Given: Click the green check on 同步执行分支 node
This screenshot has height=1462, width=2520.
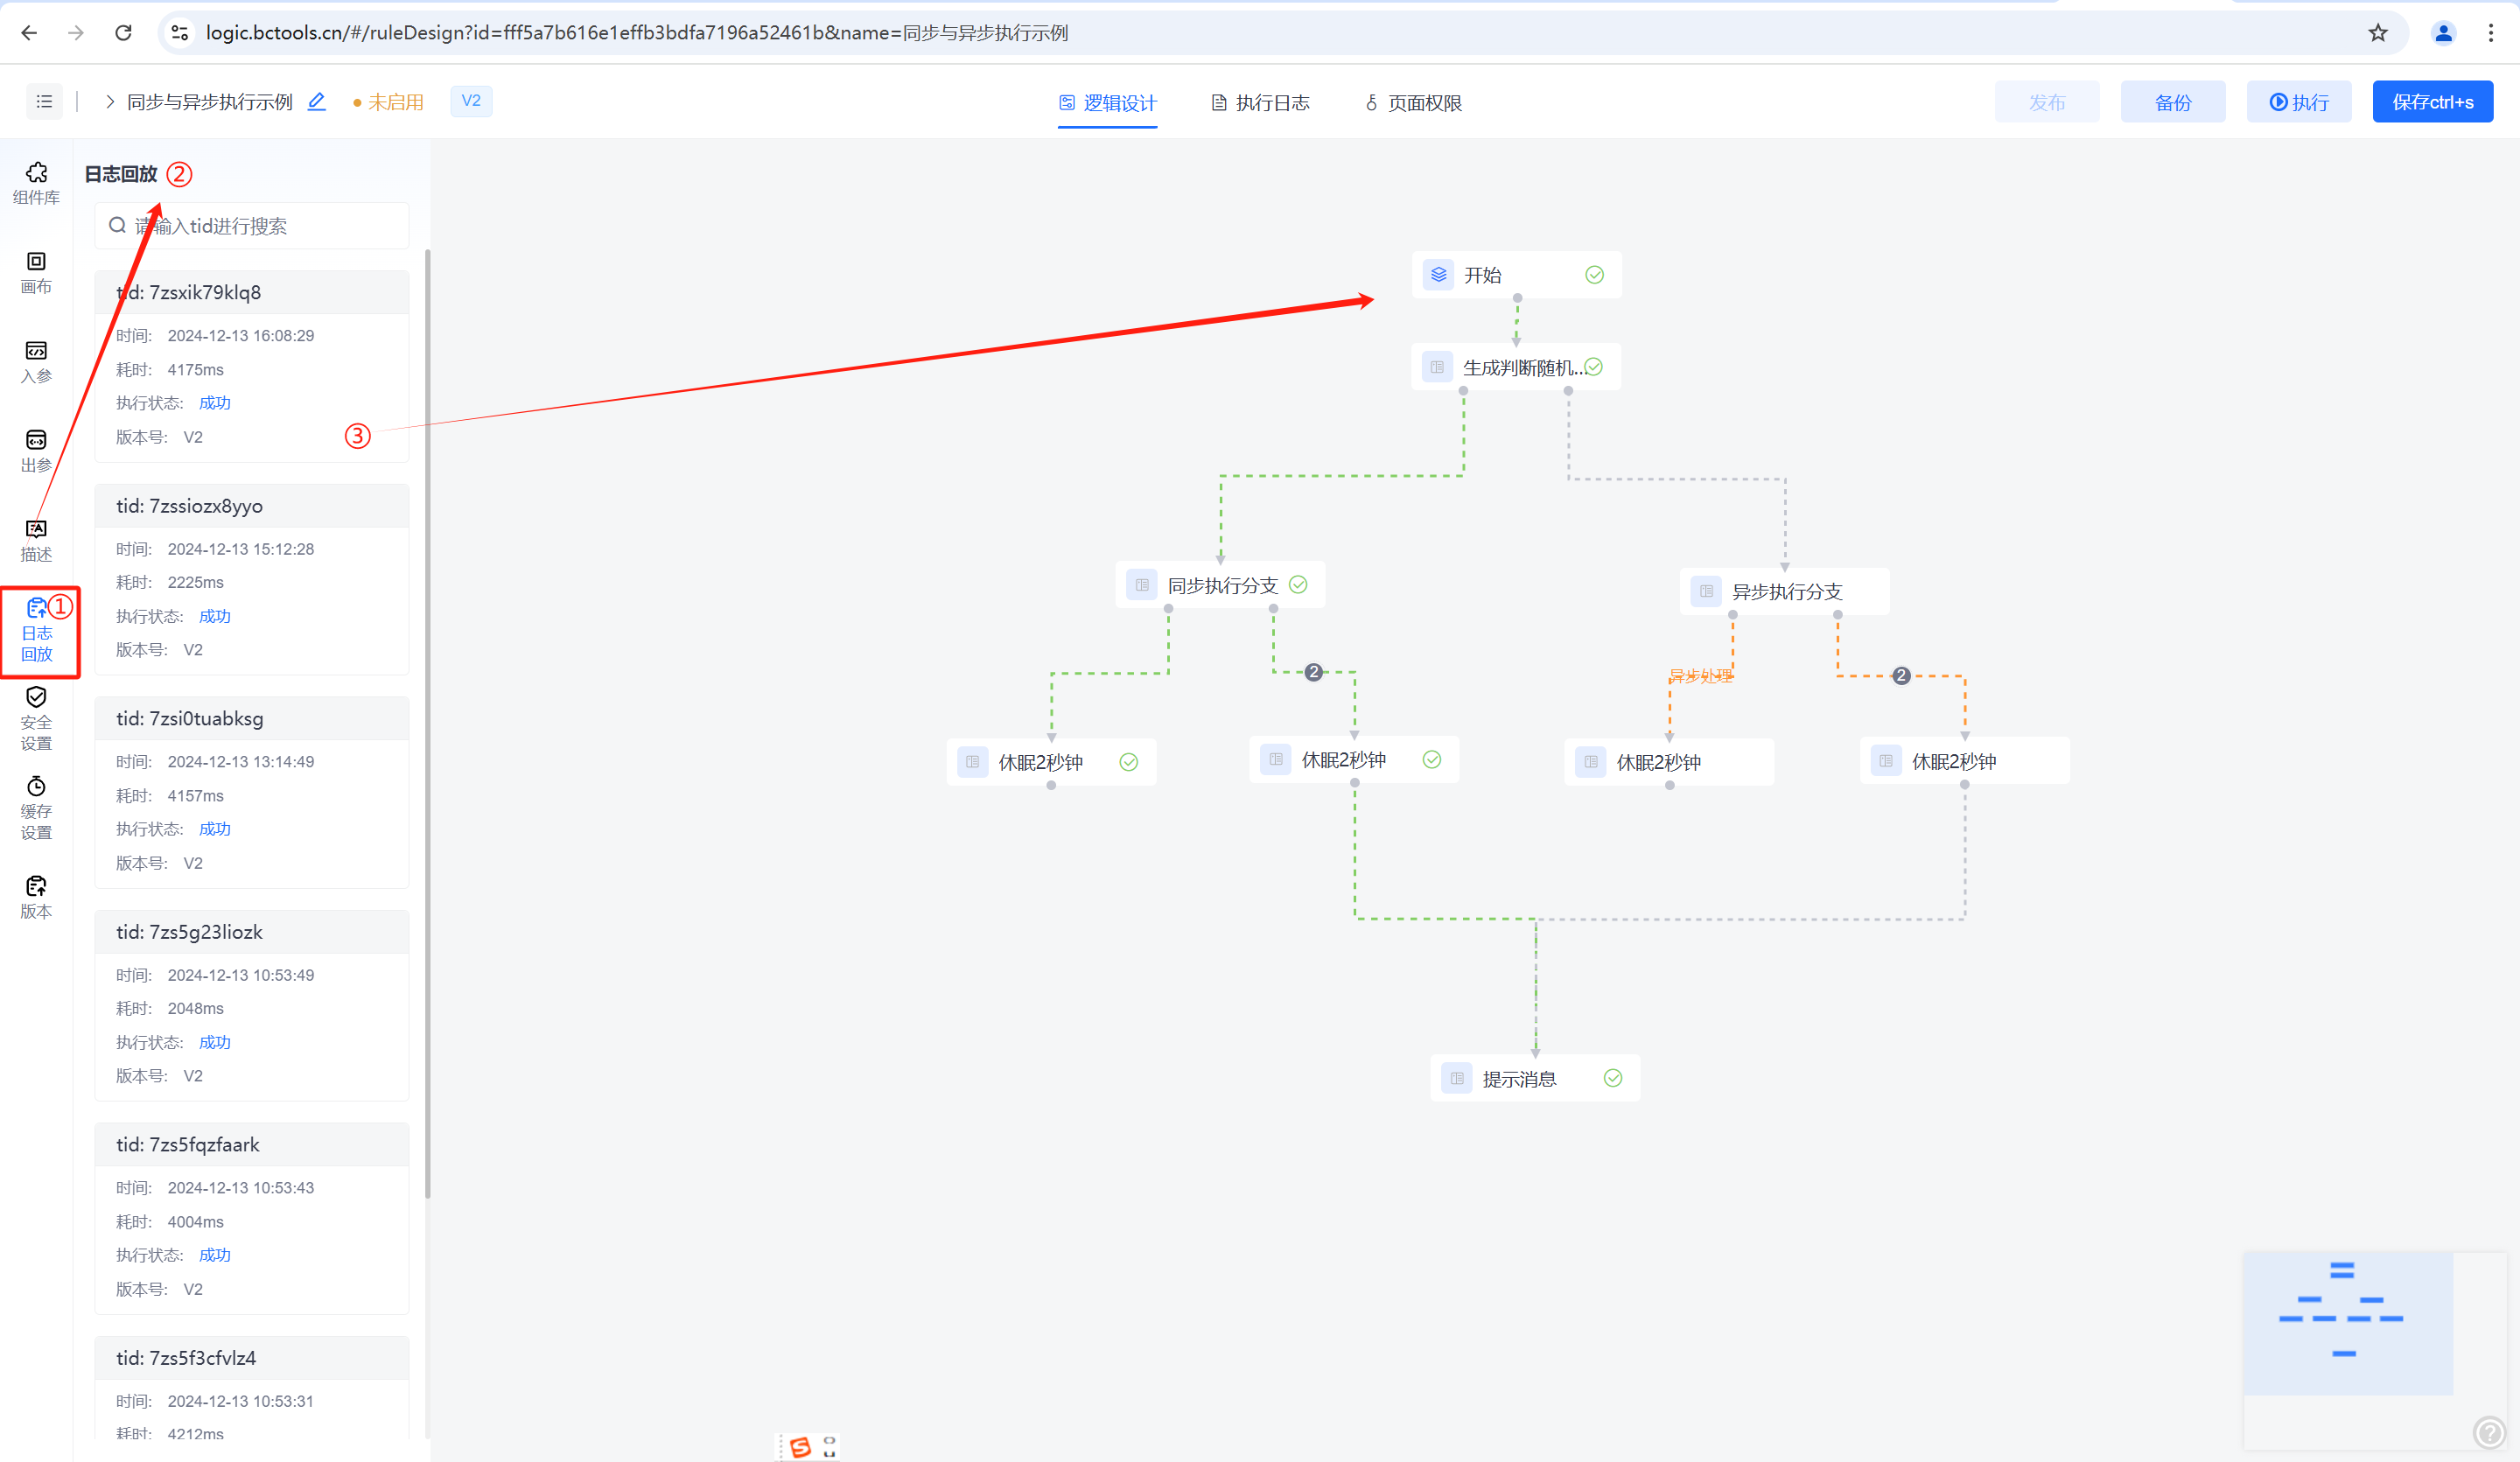Looking at the screenshot, I should click(1298, 585).
